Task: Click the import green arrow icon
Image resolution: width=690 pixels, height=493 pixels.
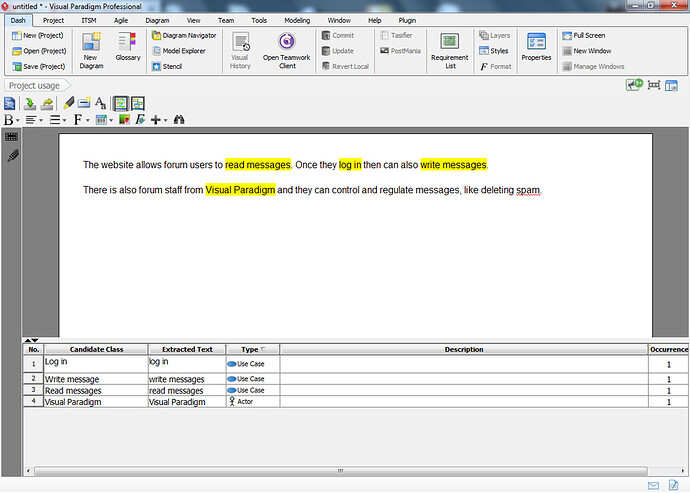Action: point(29,103)
